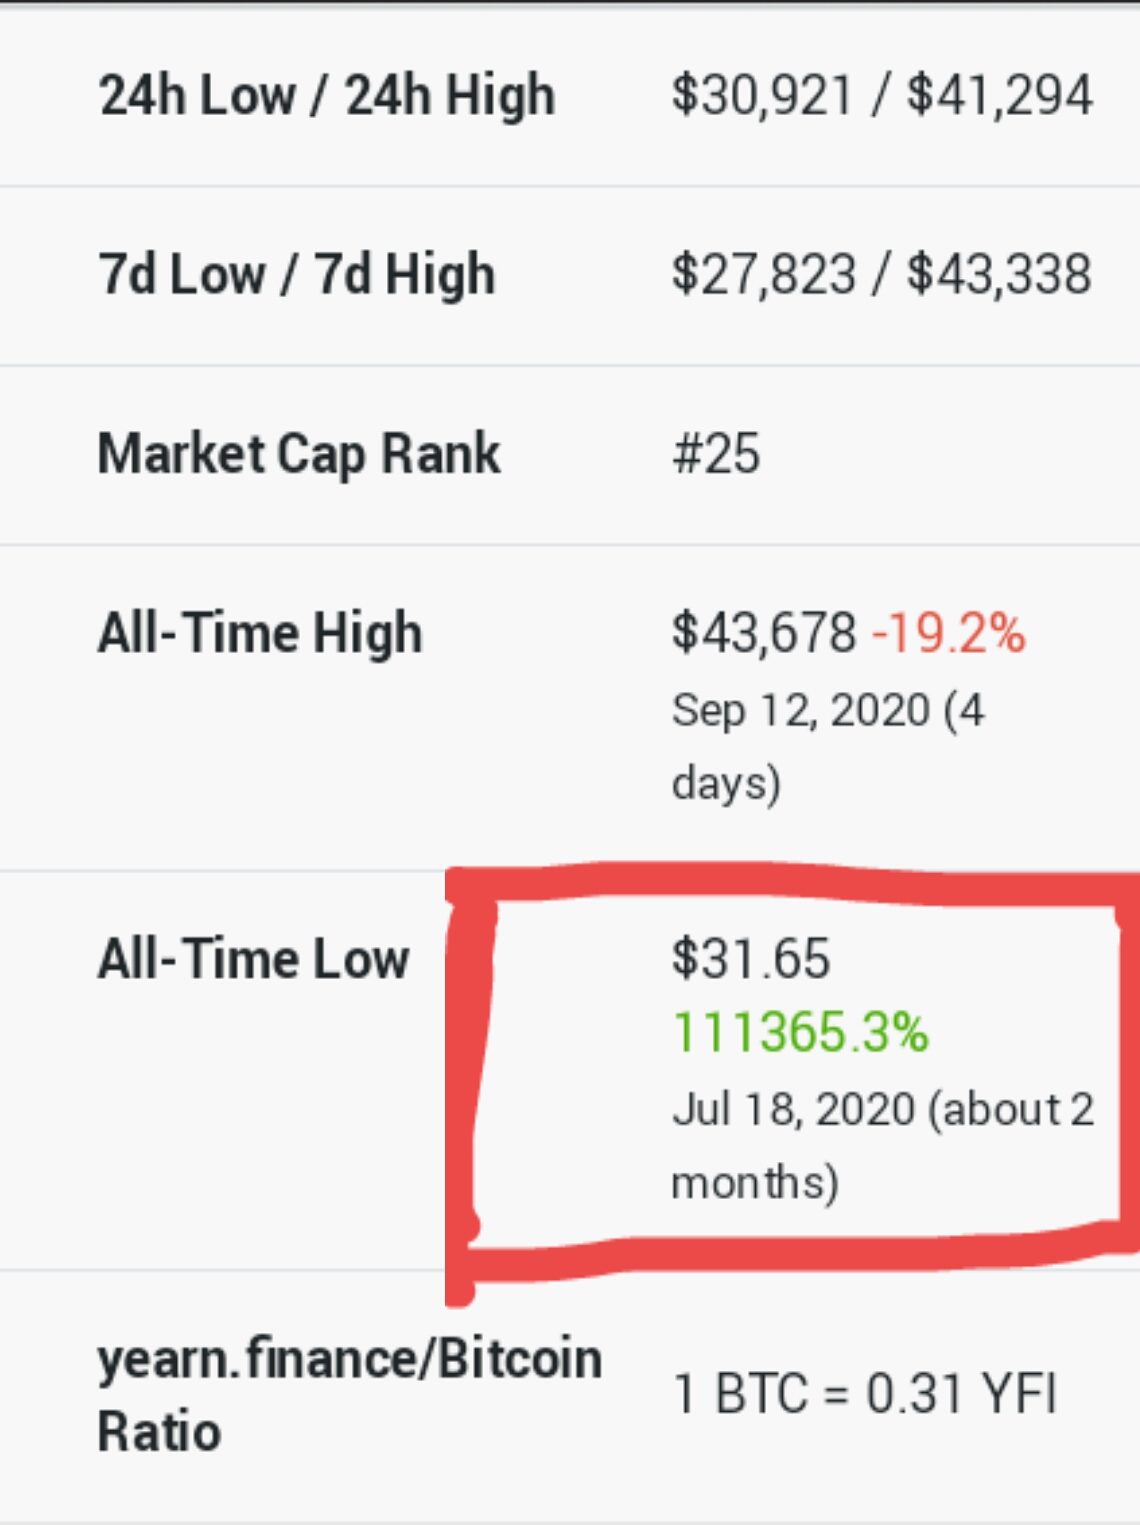Select the $31.65 all-time low price
The width and height of the screenshot is (1140, 1525).
pos(751,959)
